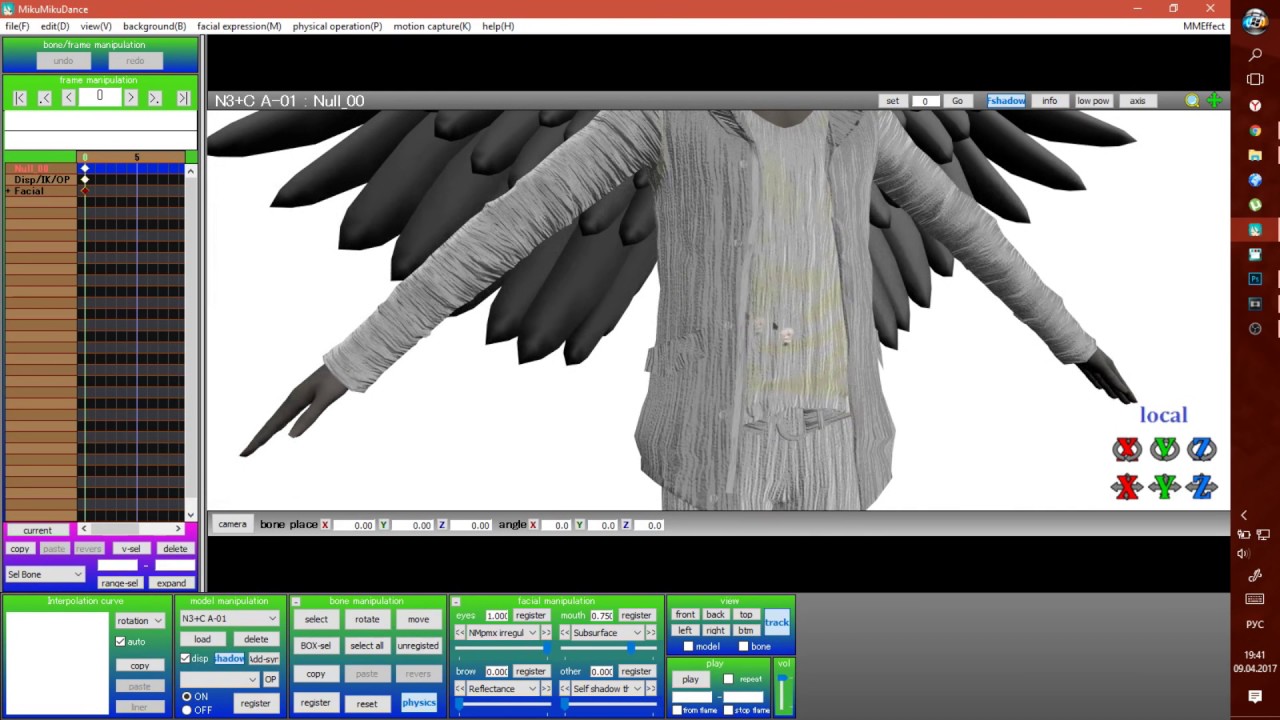Image resolution: width=1280 pixels, height=720 pixels.
Task: Open Task View on the taskbar
Action: click(1255, 80)
